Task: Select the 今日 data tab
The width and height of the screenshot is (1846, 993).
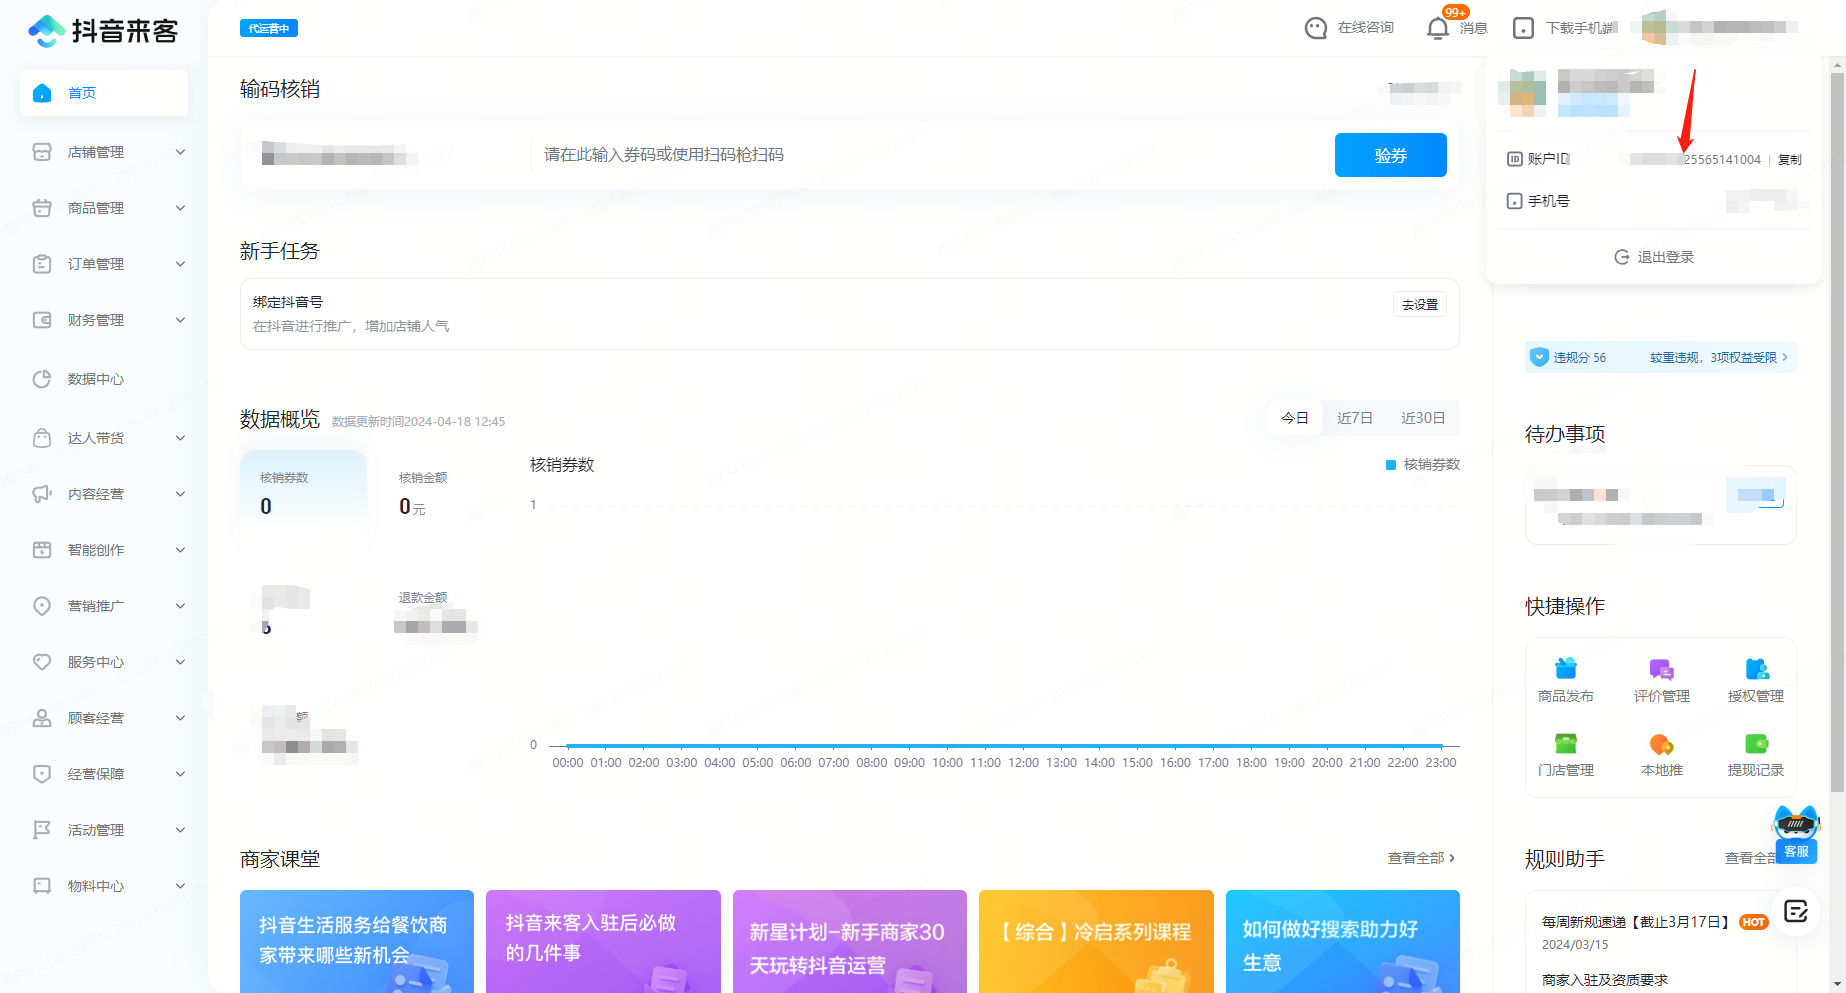Action: pos(1295,418)
